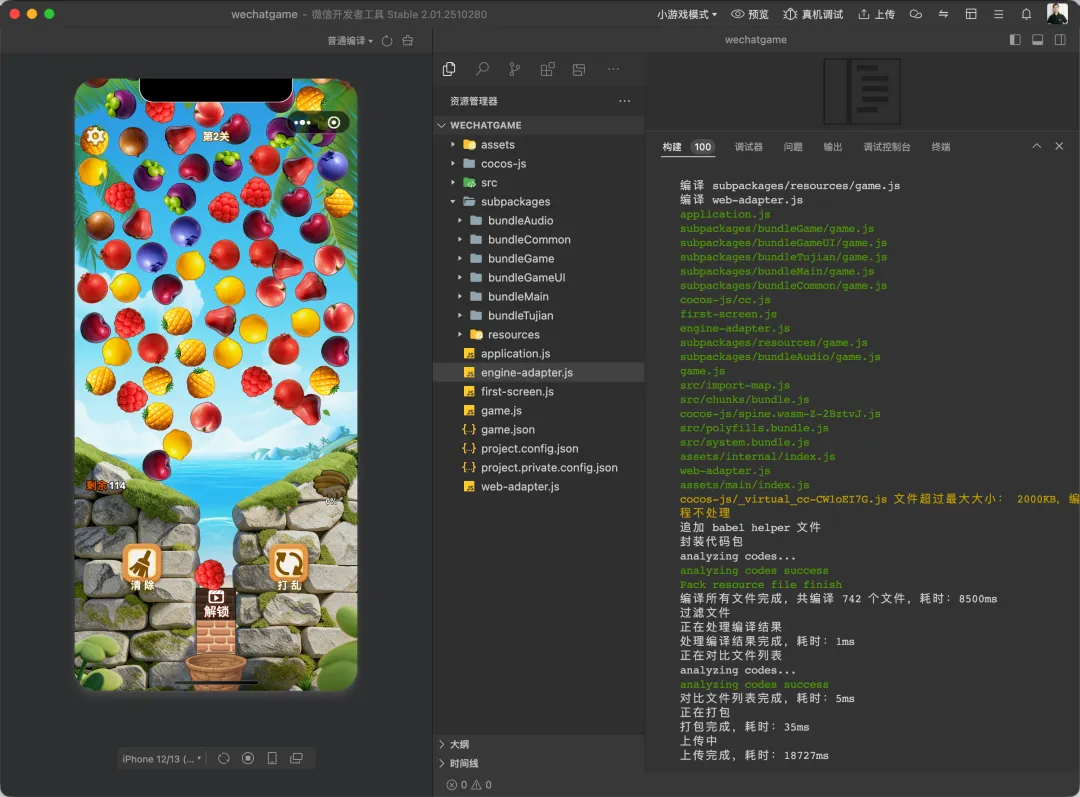Open the more actions dots beside extensions row
Image resolution: width=1080 pixels, height=797 pixels.
click(613, 69)
